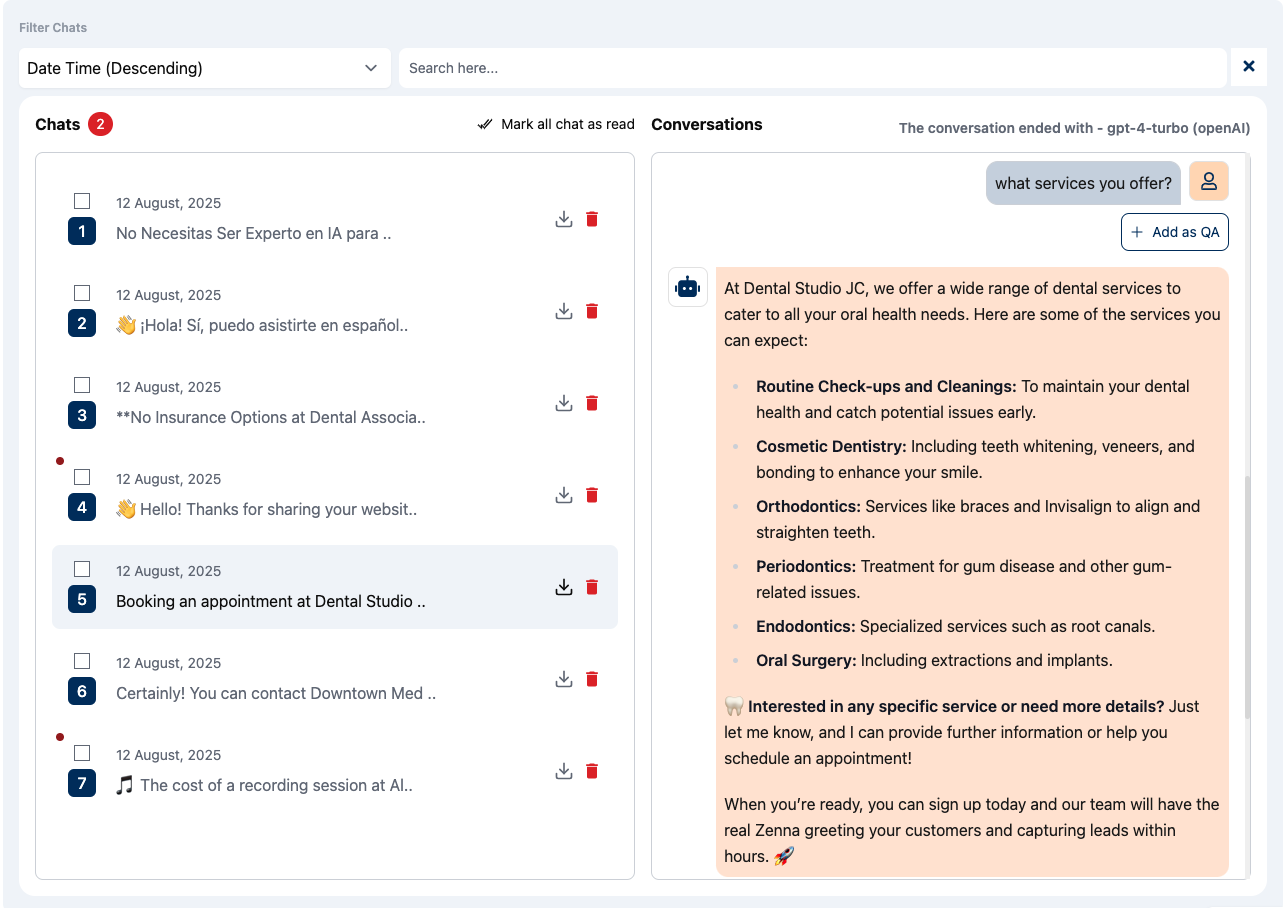Clear the search using the X icon
1283x908 pixels.
pos(1248,66)
